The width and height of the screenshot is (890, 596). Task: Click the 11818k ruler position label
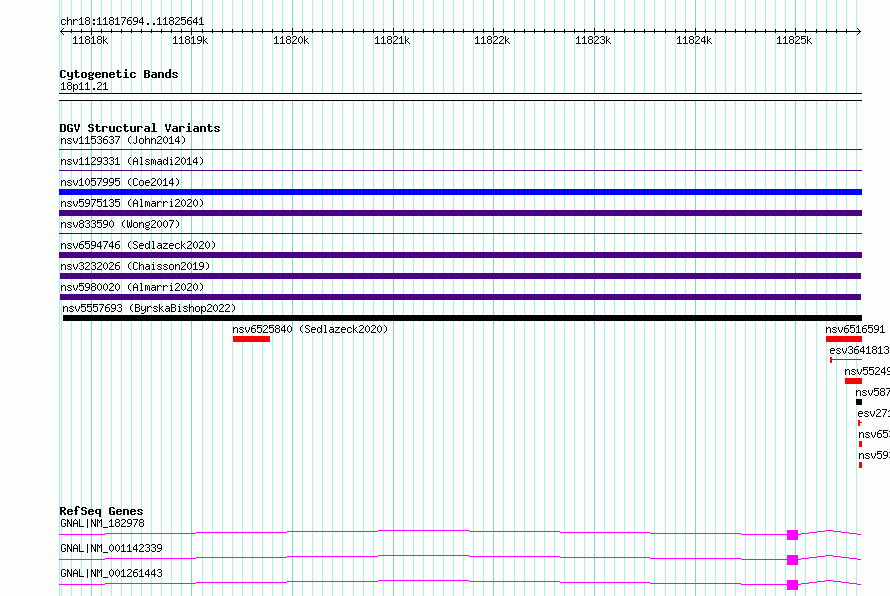[90, 40]
